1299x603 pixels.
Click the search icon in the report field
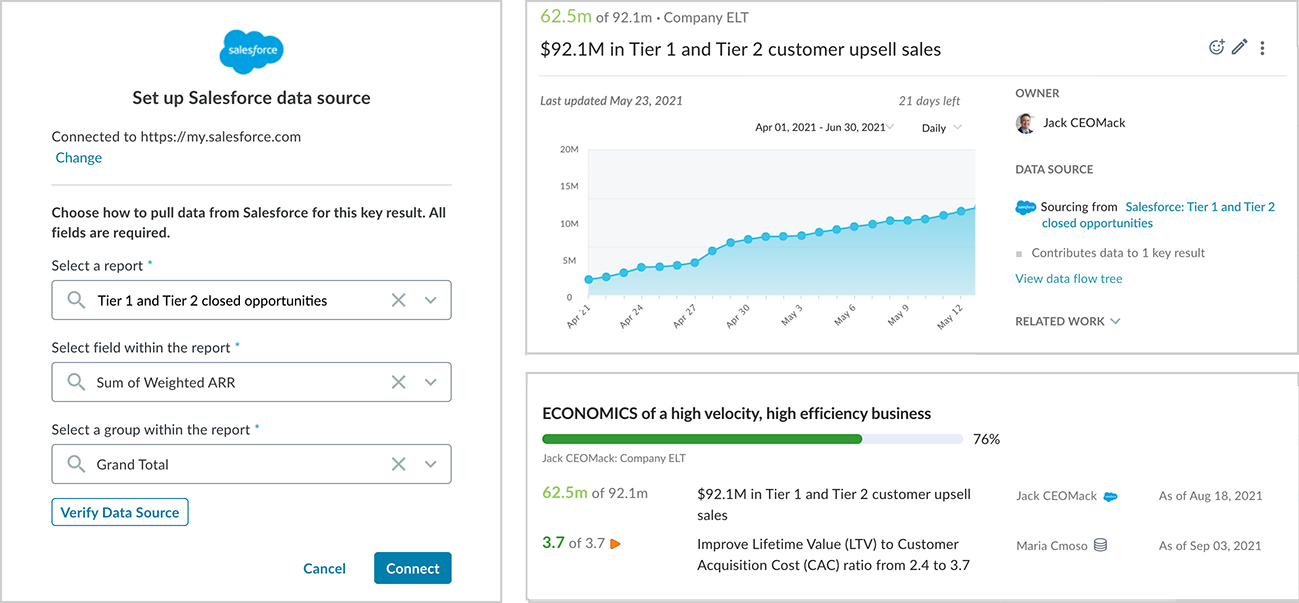coord(76,300)
